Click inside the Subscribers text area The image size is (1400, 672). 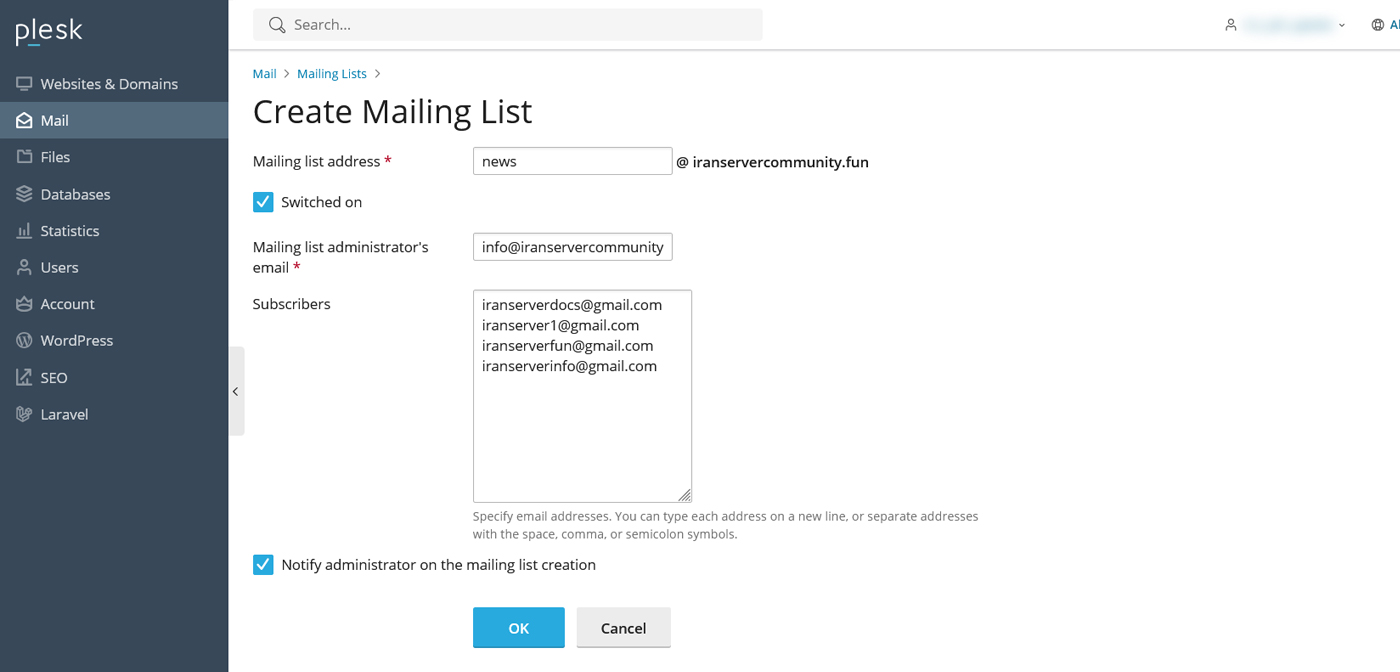tap(582, 395)
